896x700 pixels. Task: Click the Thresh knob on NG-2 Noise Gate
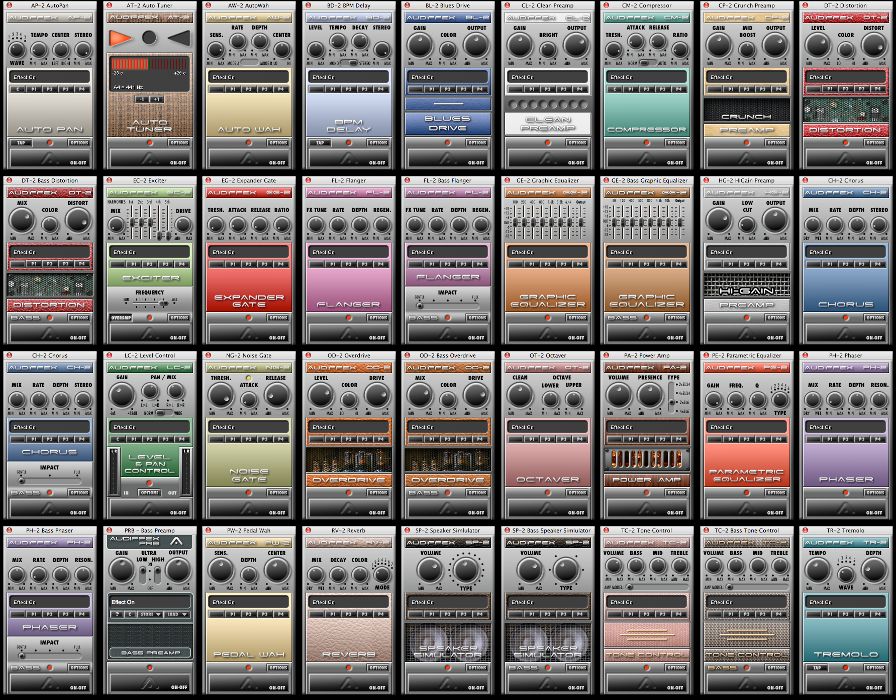[221, 395]
